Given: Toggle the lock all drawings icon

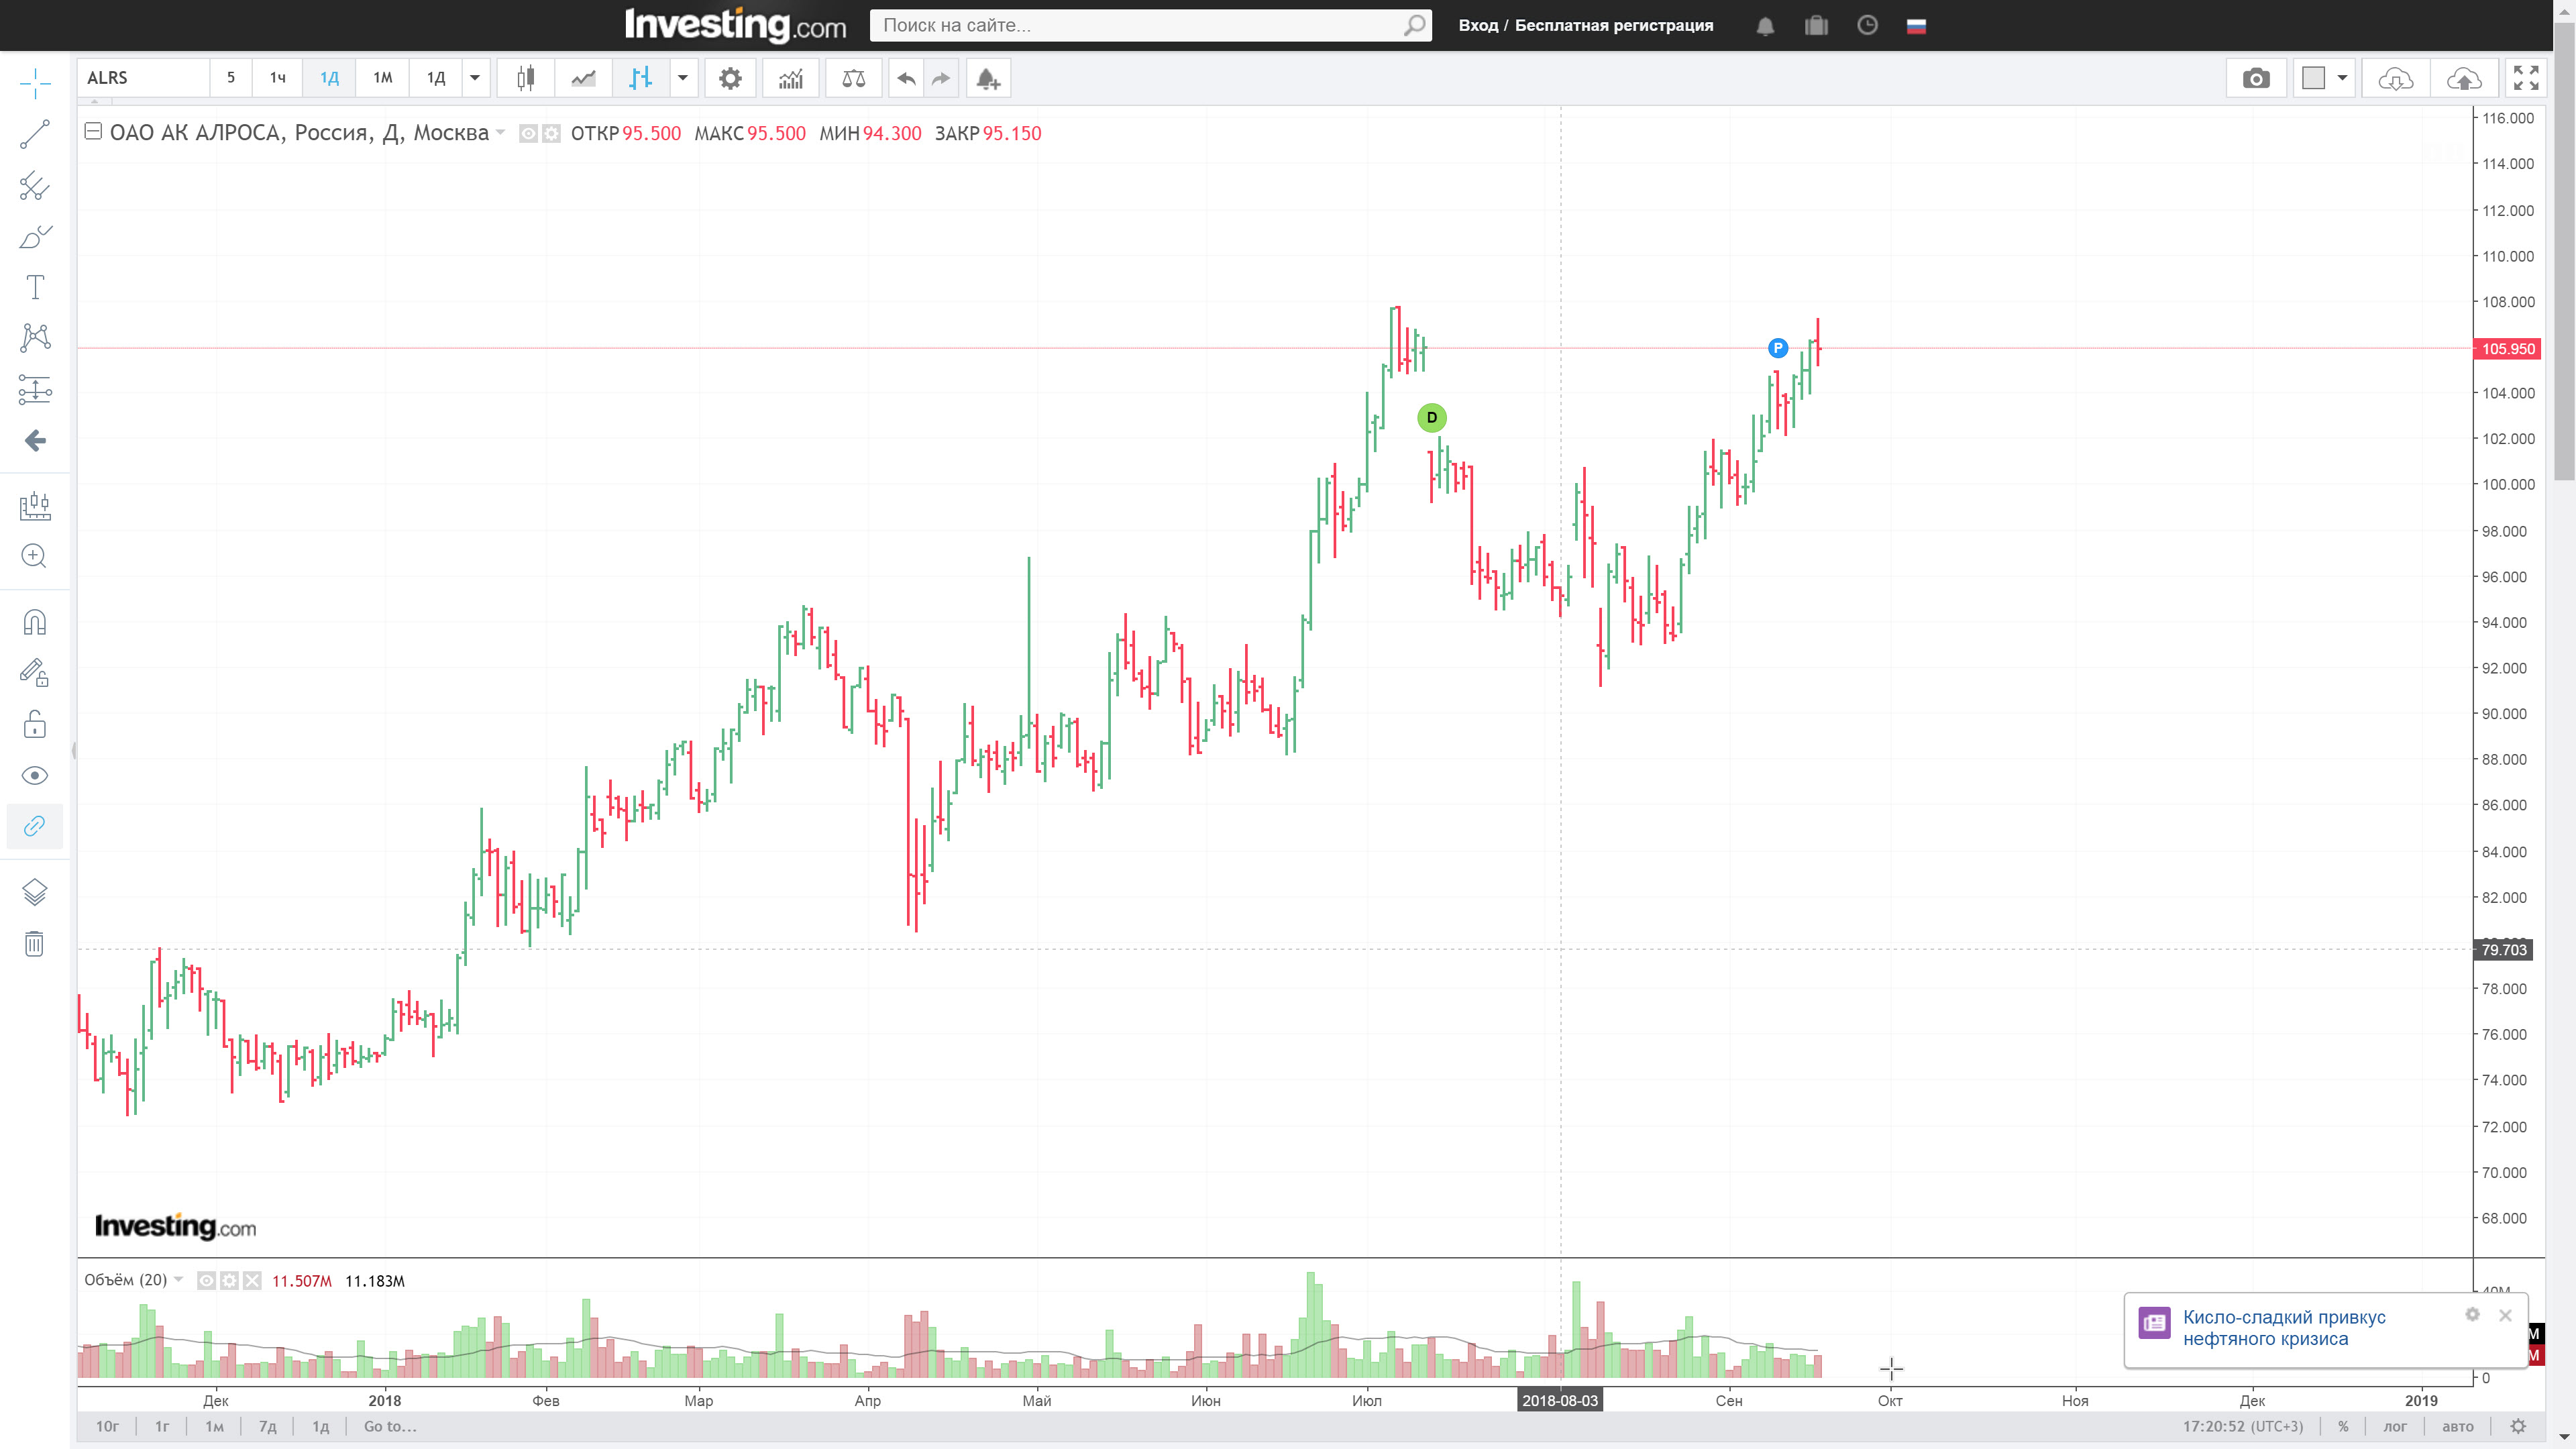Looking at the screenshot, I should pyautogui.click(x=35, y=724).
